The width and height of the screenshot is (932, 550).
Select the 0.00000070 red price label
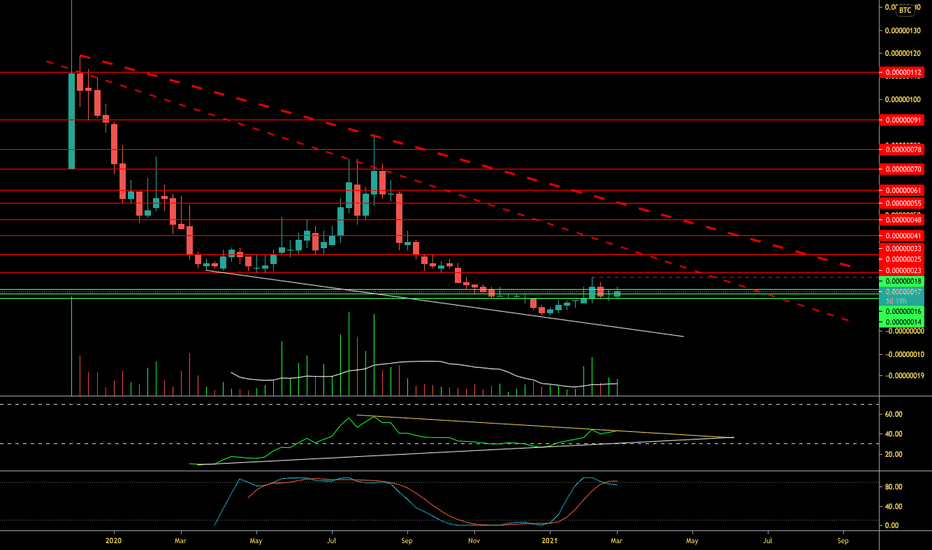[901, 169]
